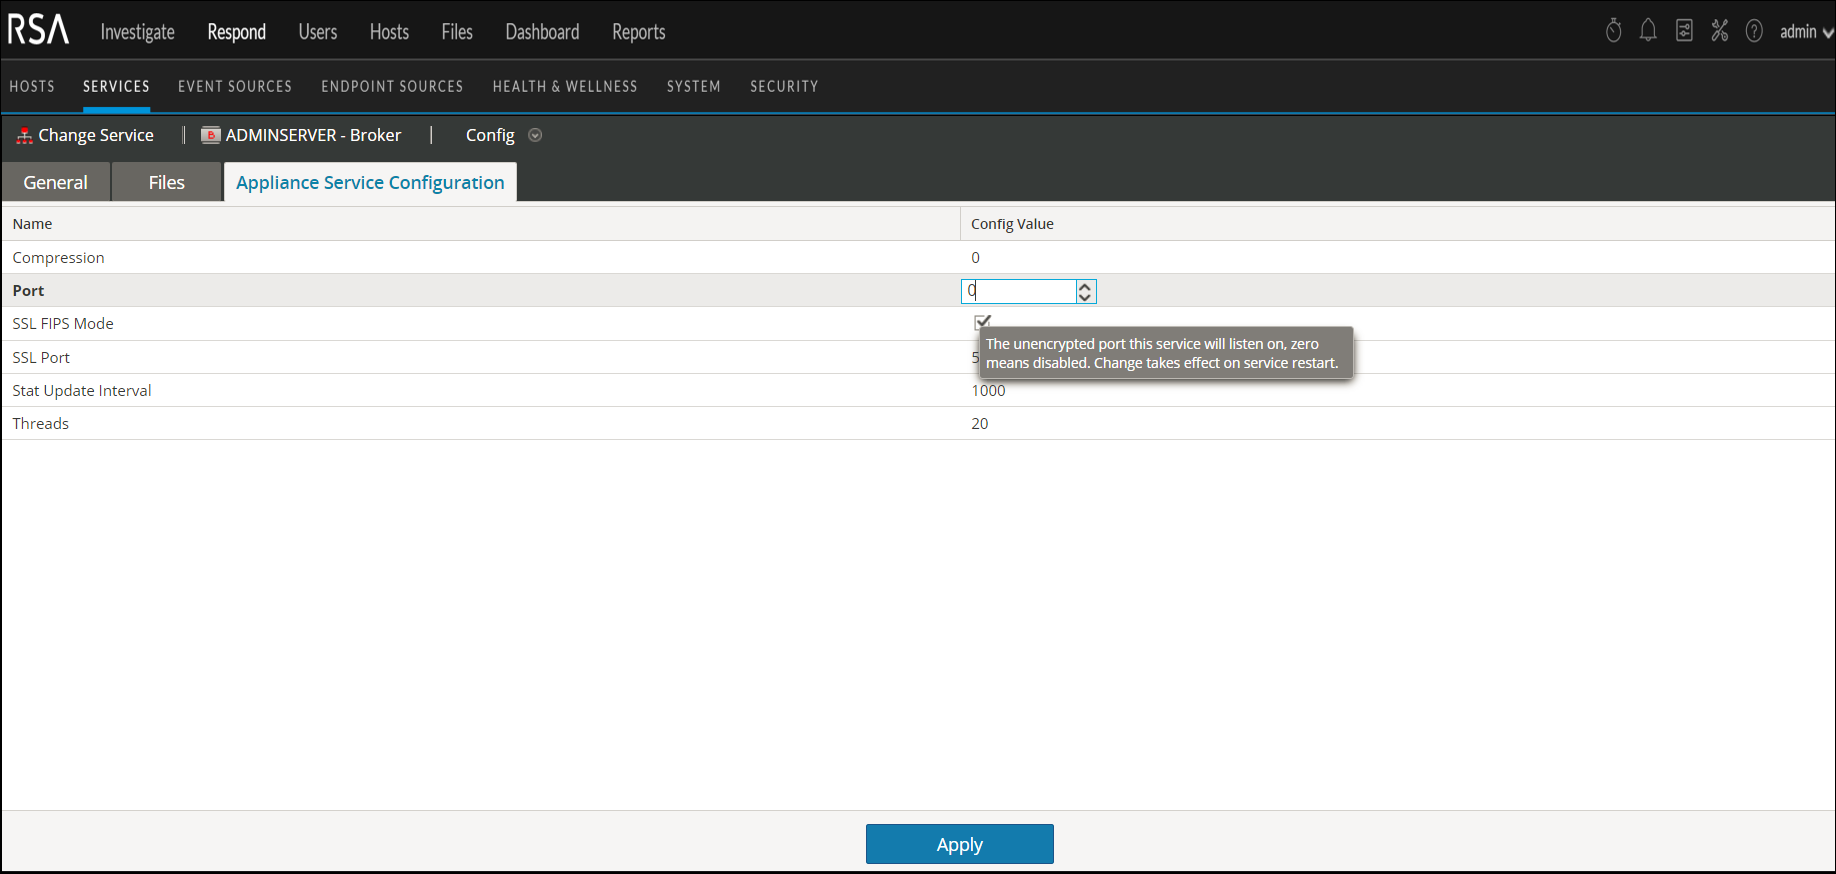
Task: Open the Health & Wellness section
Action: 565,87
